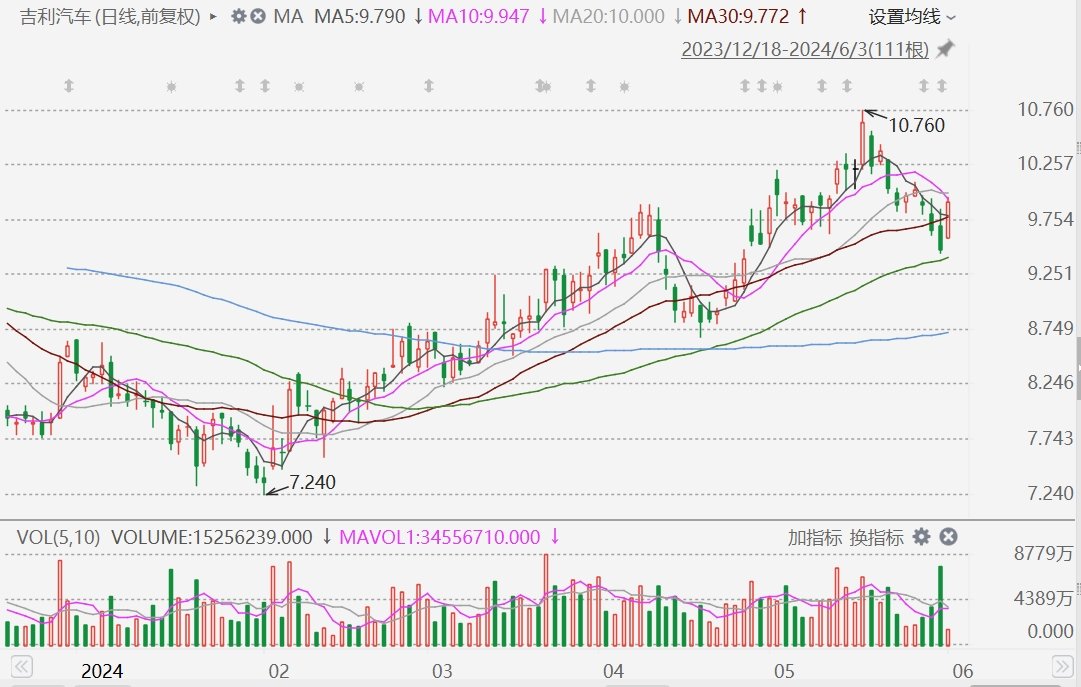Click the 换指标 button
This screenshot has height=687, width=1081.
tap(876, 537)
